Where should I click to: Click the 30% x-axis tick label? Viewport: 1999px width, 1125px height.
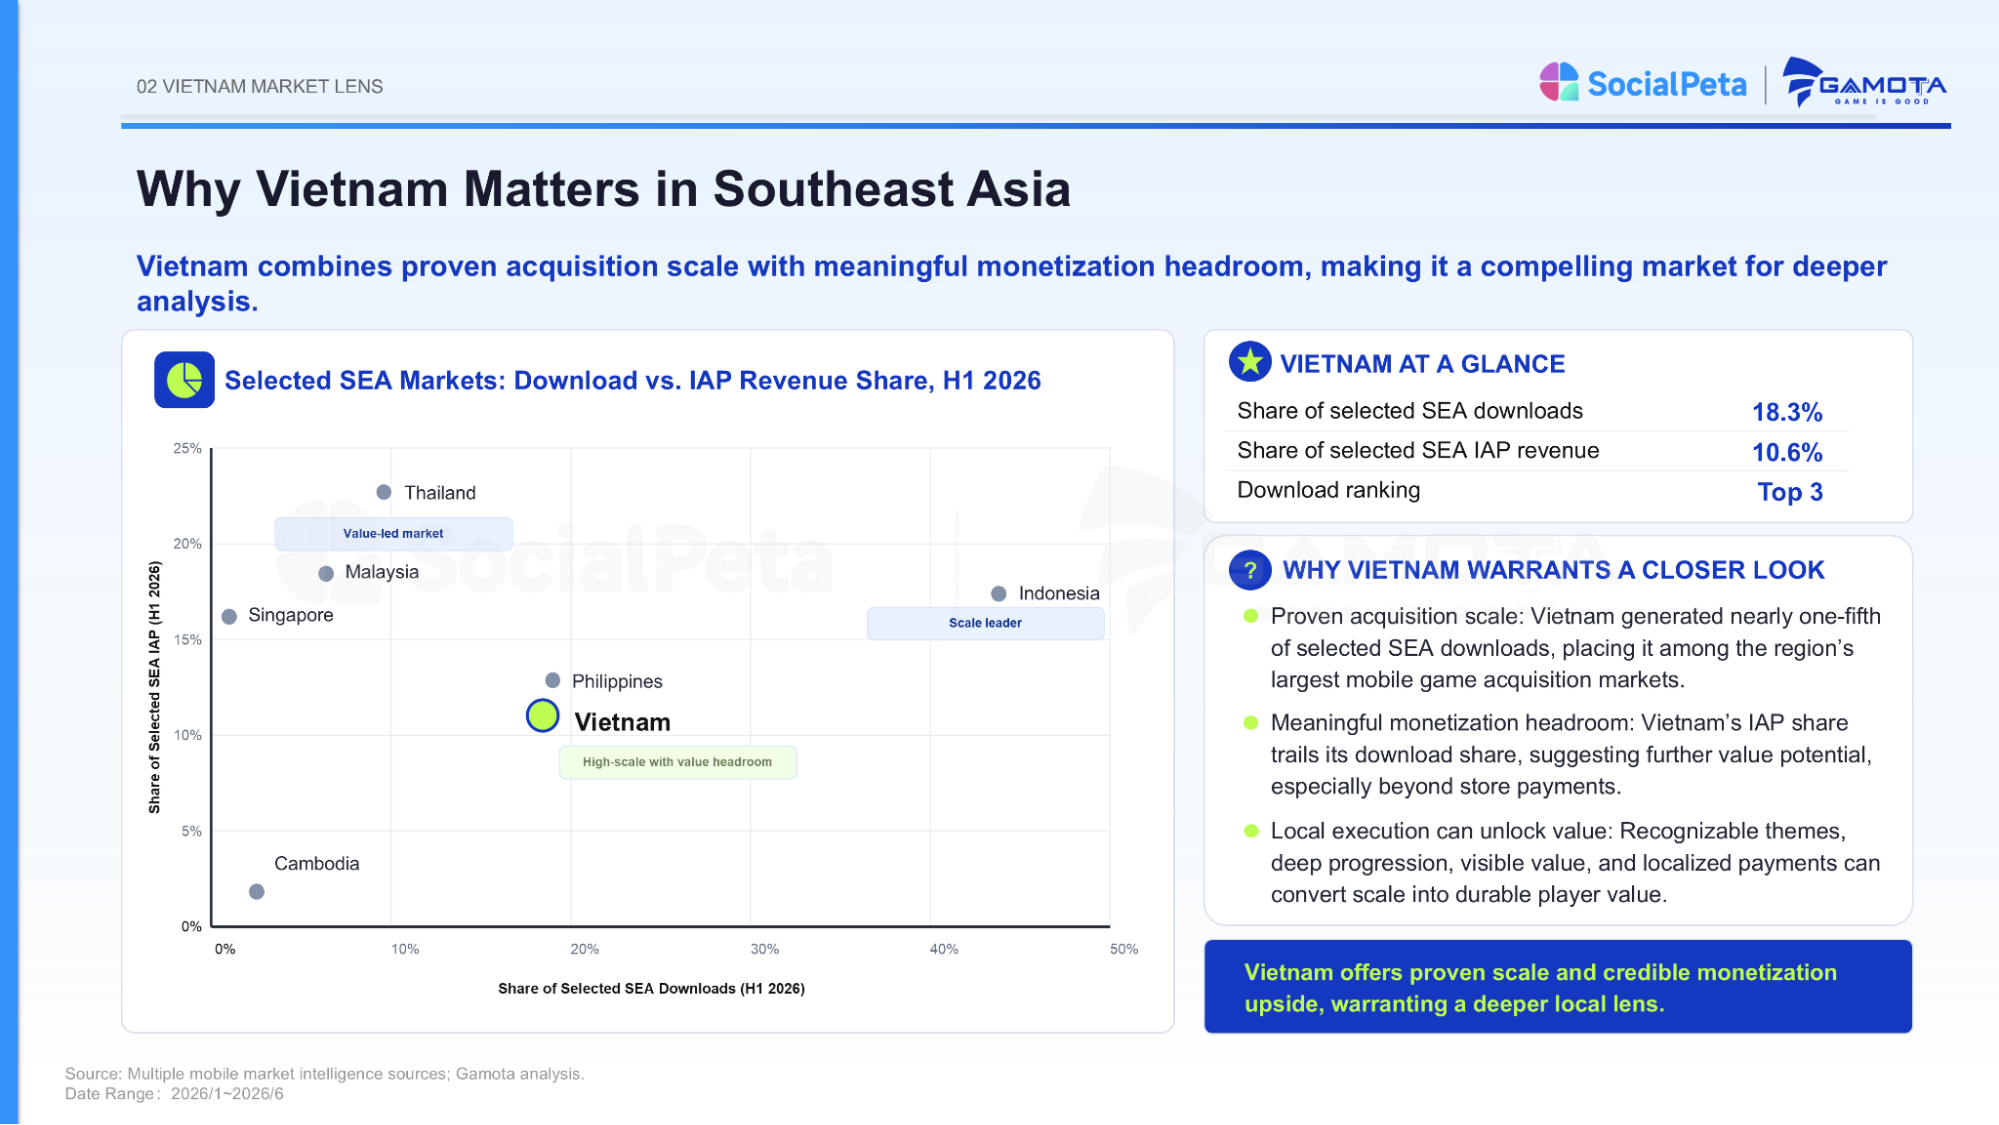pos(764,949)
